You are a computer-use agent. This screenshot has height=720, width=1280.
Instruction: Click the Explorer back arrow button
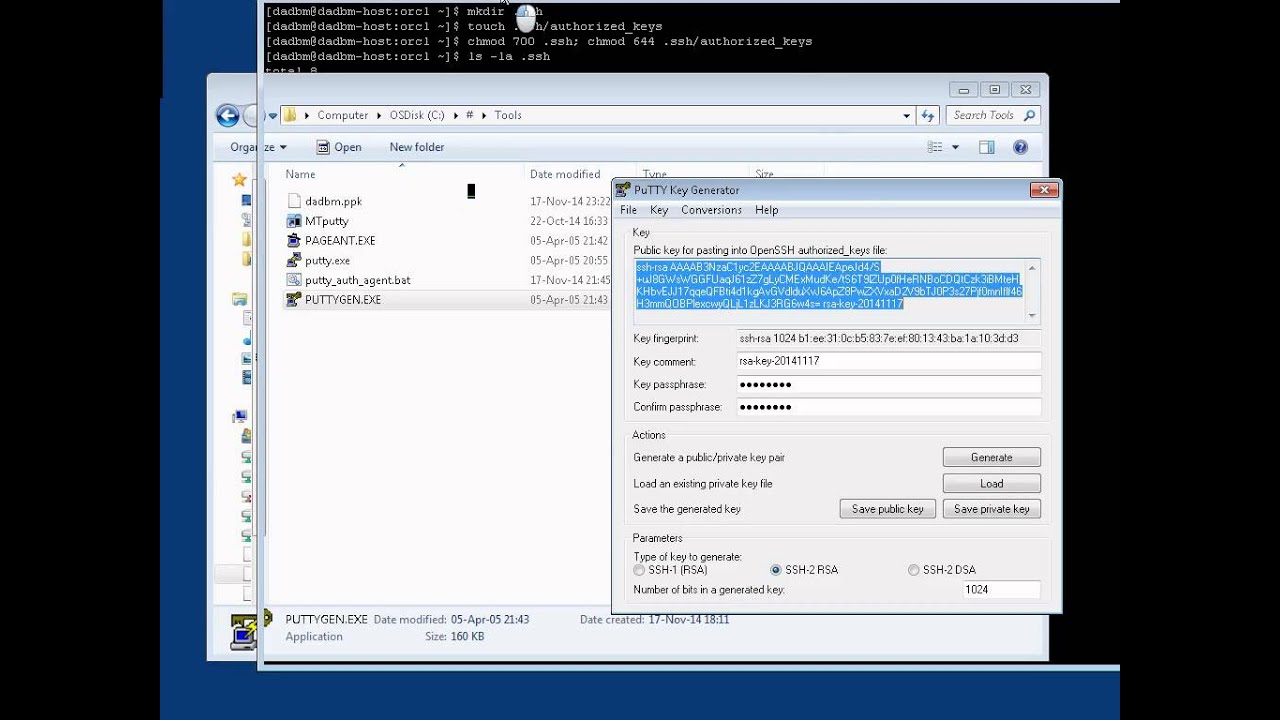coord(227,115)
